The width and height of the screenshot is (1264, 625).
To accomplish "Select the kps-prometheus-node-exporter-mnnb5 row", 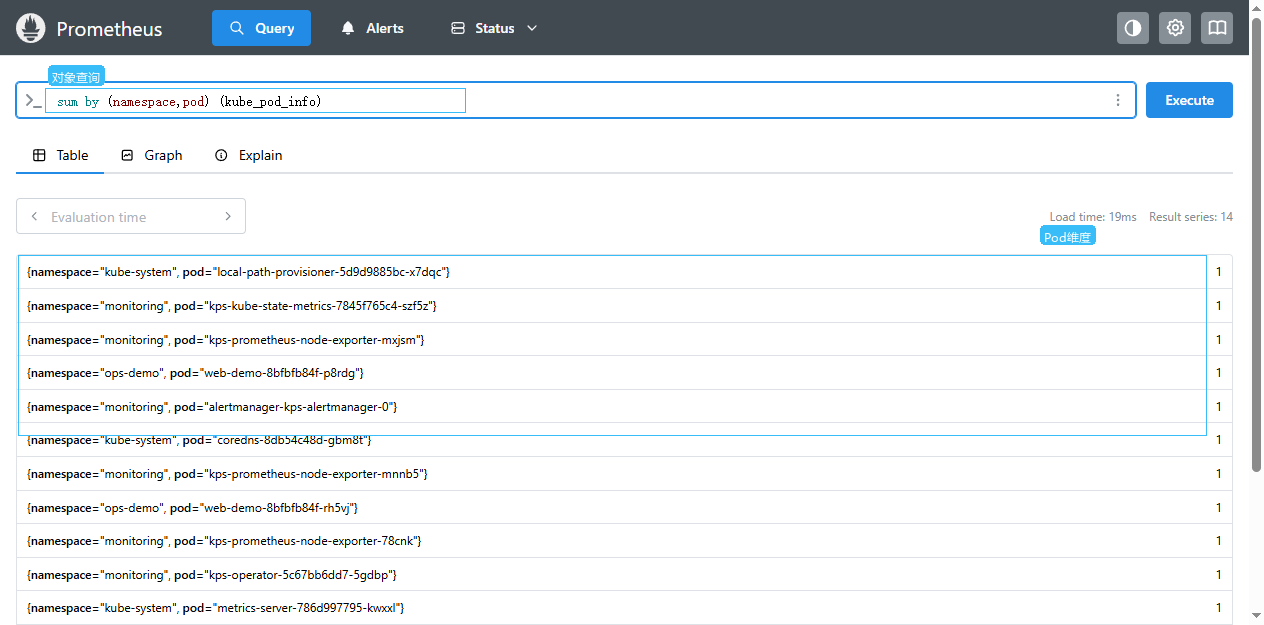I will (x=625, y=474).
